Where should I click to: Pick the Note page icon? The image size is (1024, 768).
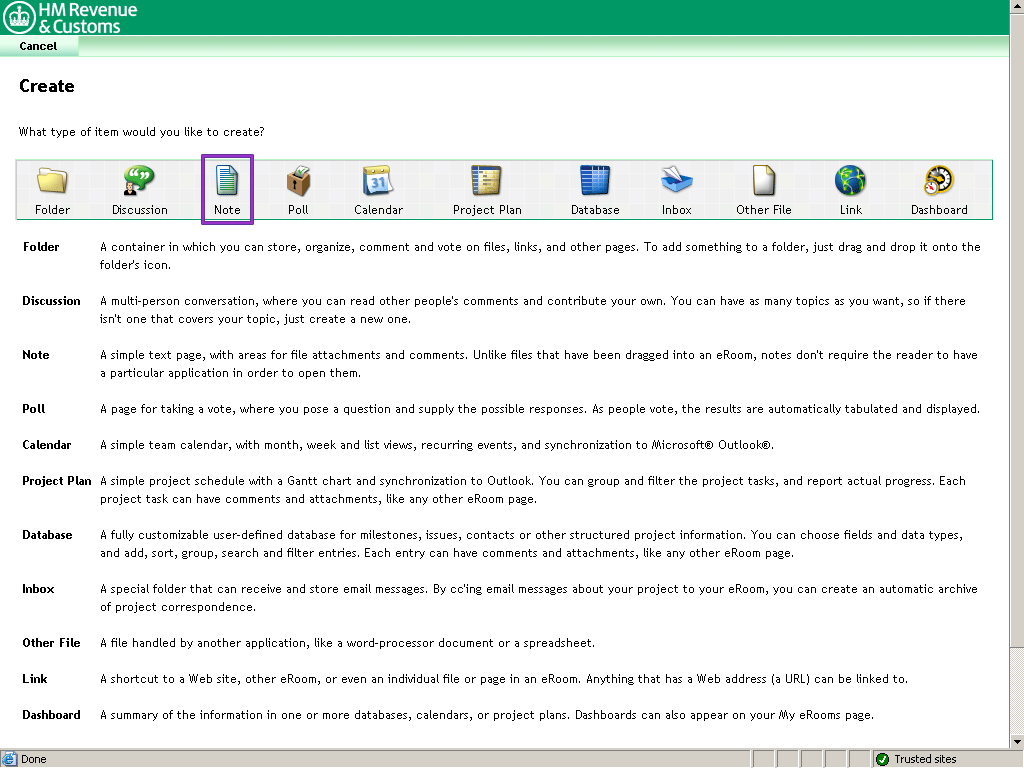[227, 181]
